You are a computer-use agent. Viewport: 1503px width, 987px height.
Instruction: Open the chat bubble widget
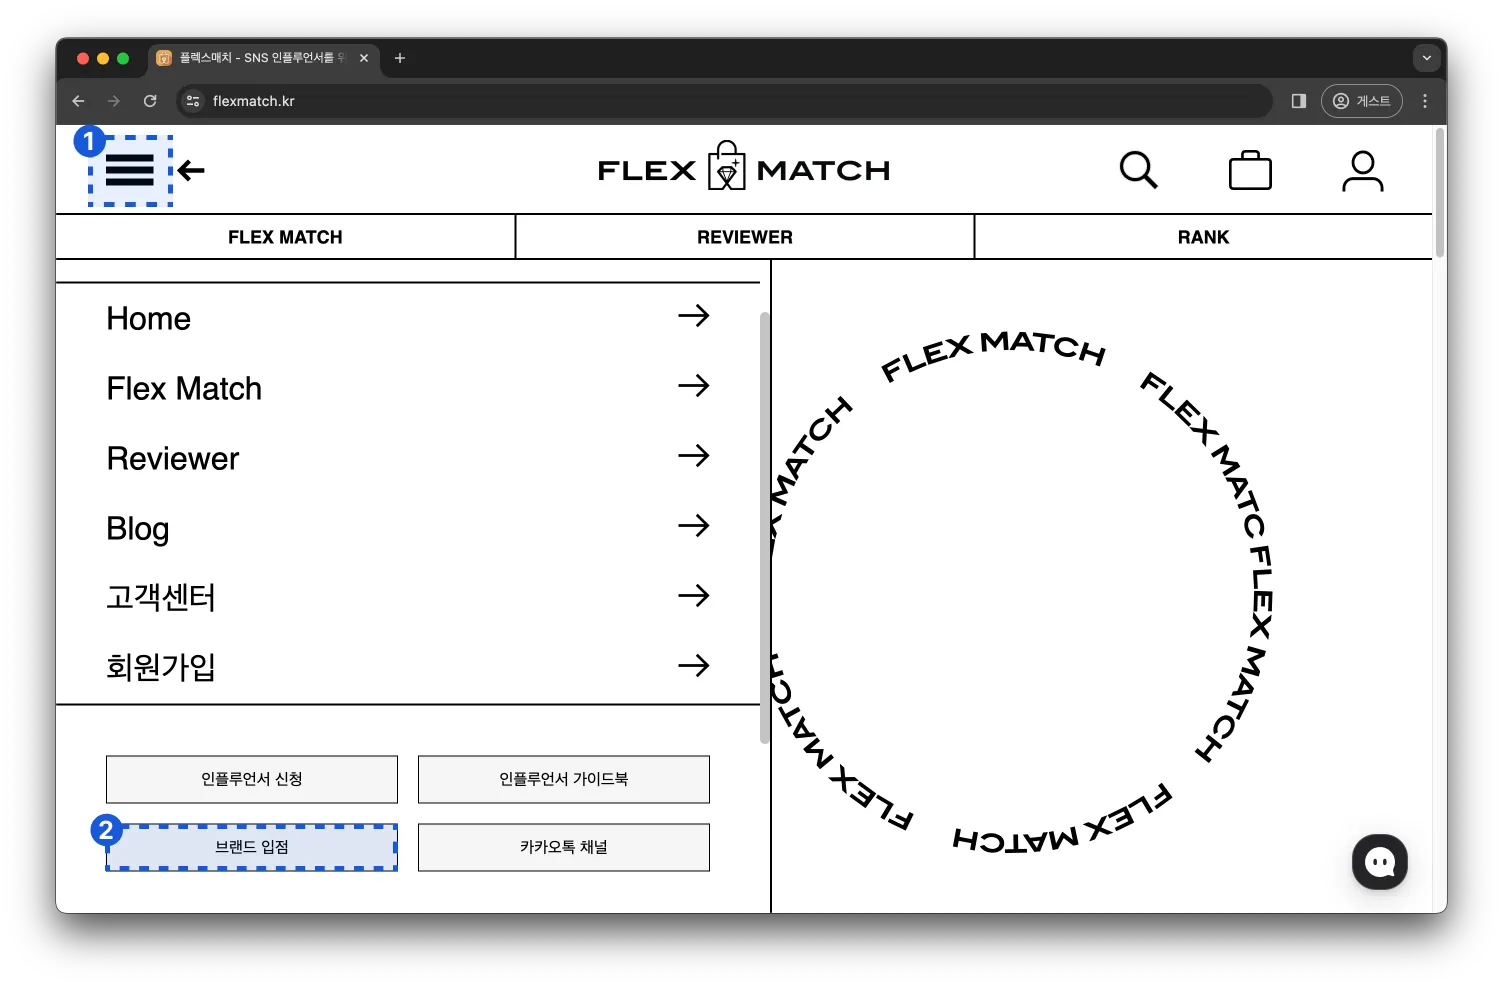[1380, 862]
